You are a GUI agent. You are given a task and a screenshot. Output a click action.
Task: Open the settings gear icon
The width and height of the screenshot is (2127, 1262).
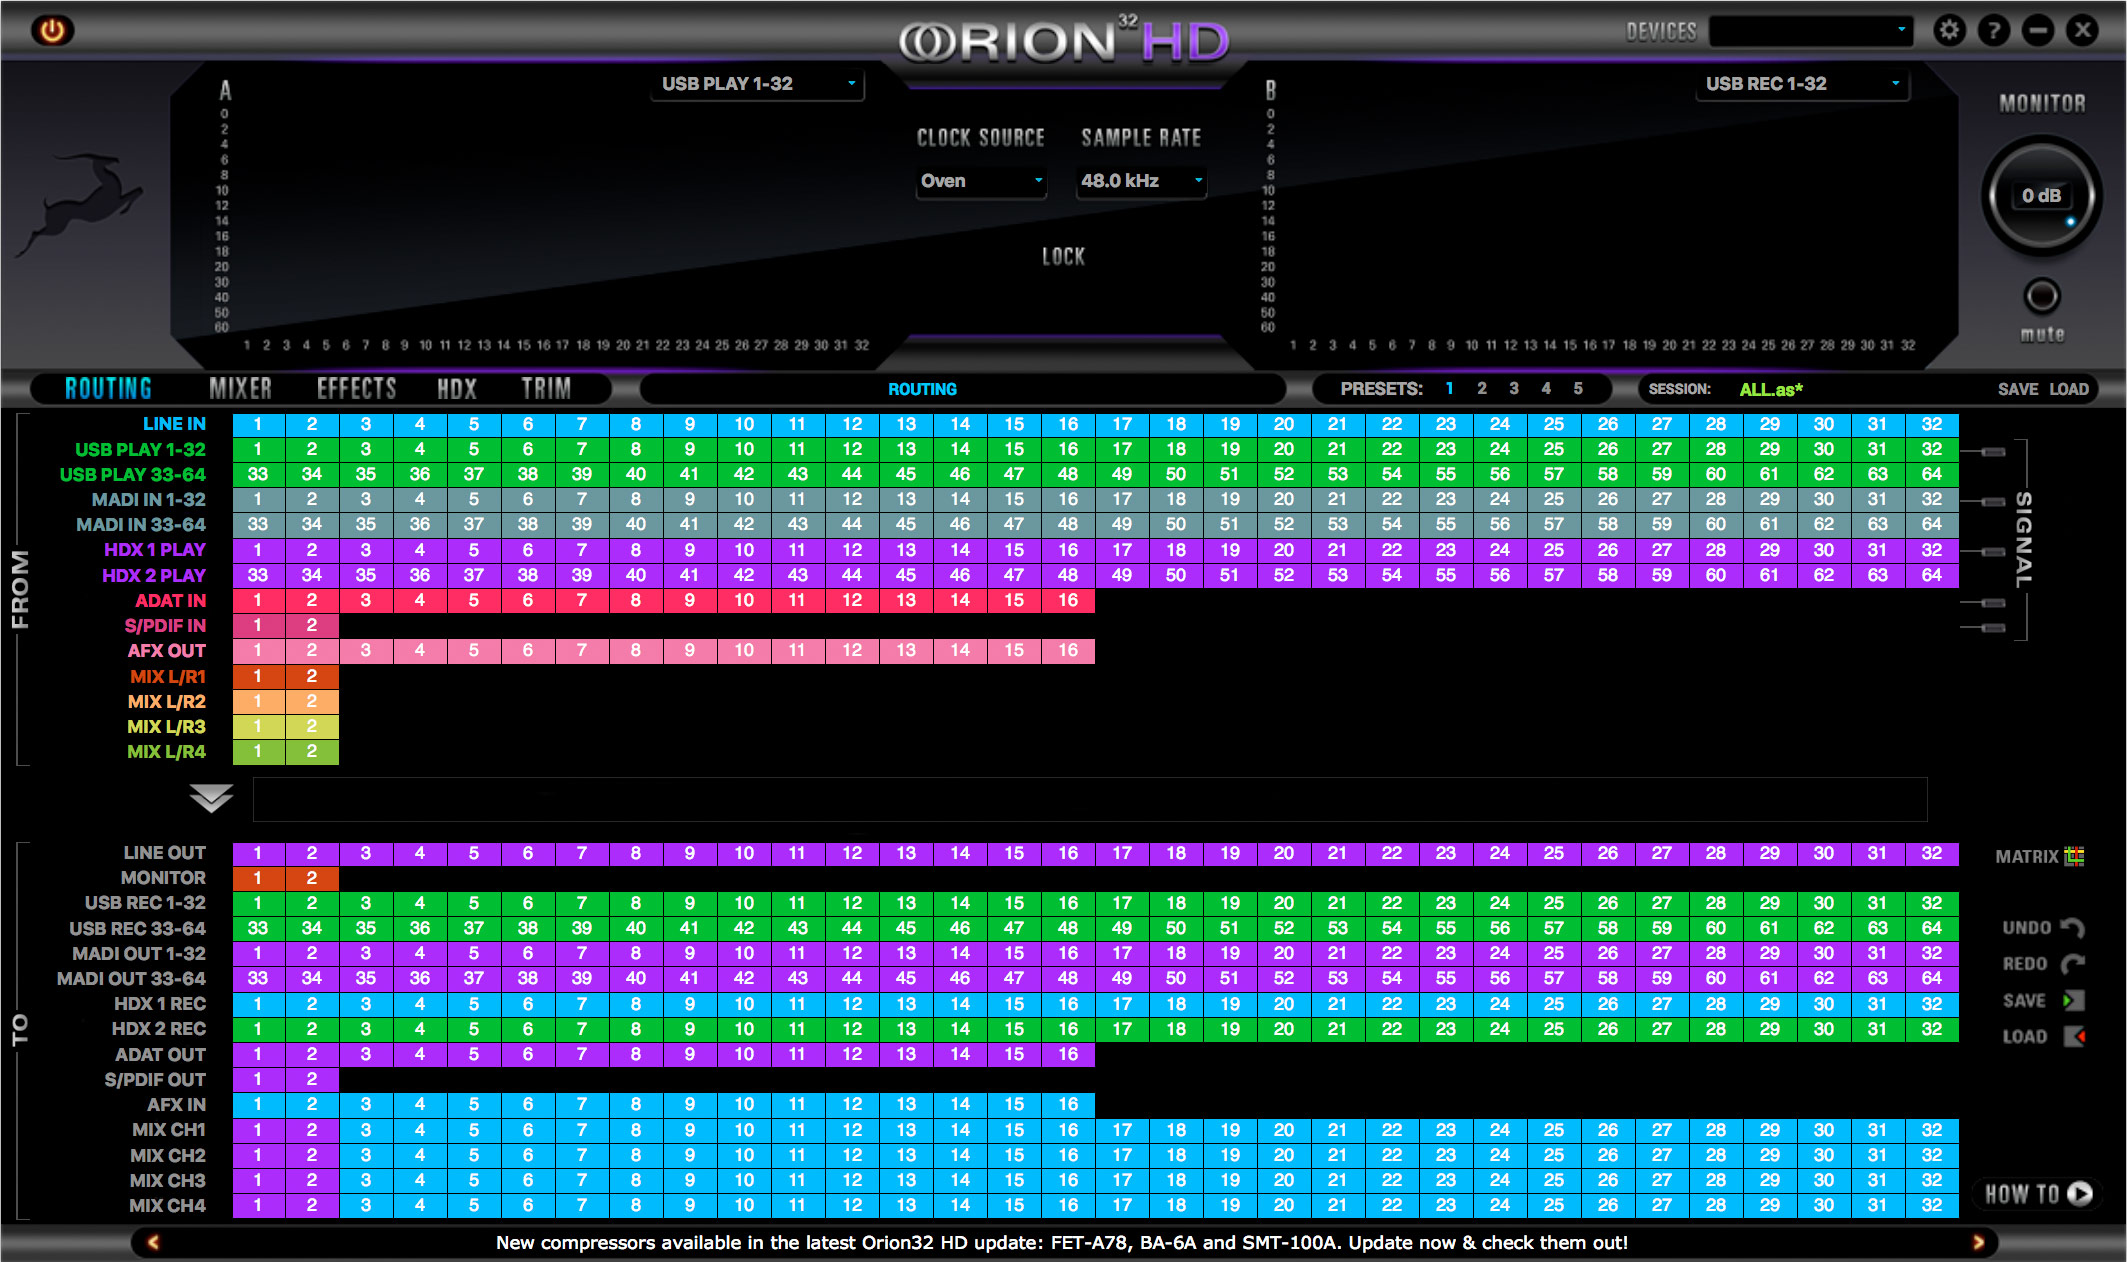pyautogui.click(x=1949, y=30)
